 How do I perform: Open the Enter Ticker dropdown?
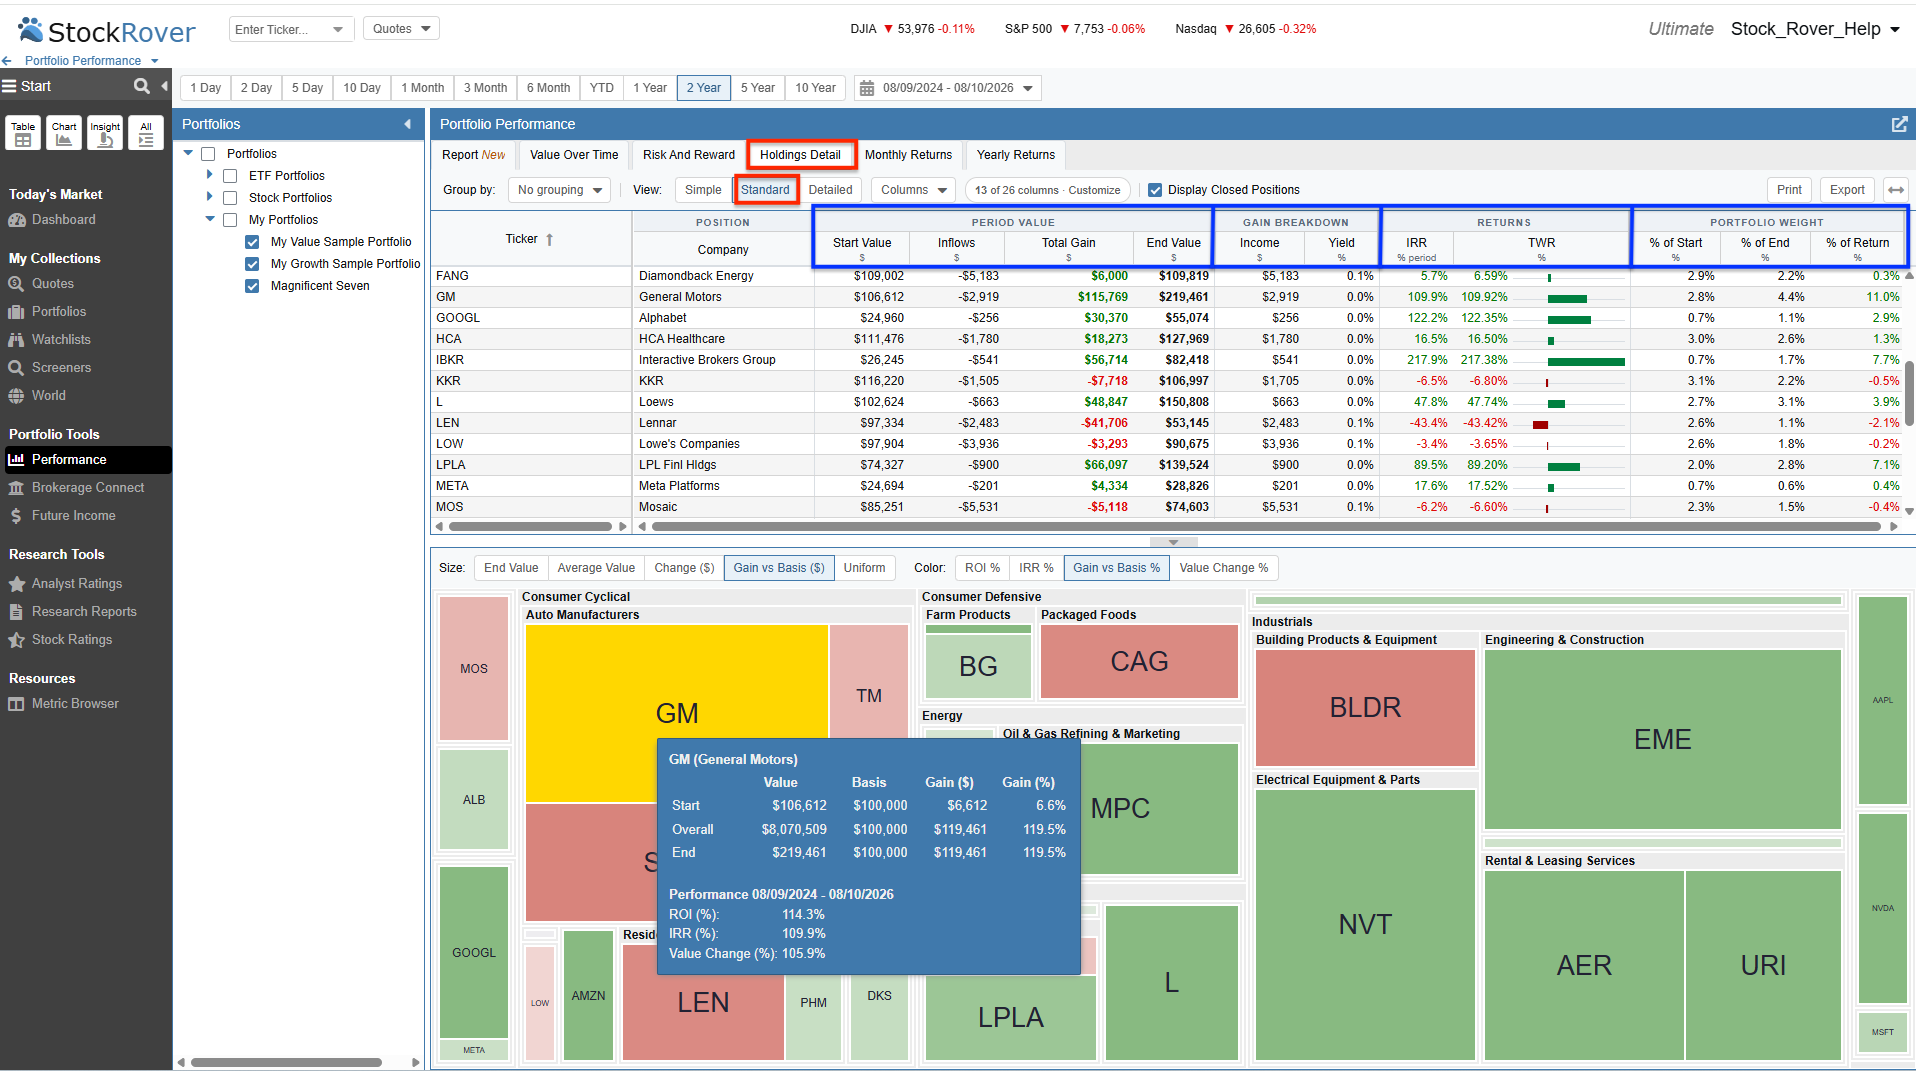coord(338,29)
